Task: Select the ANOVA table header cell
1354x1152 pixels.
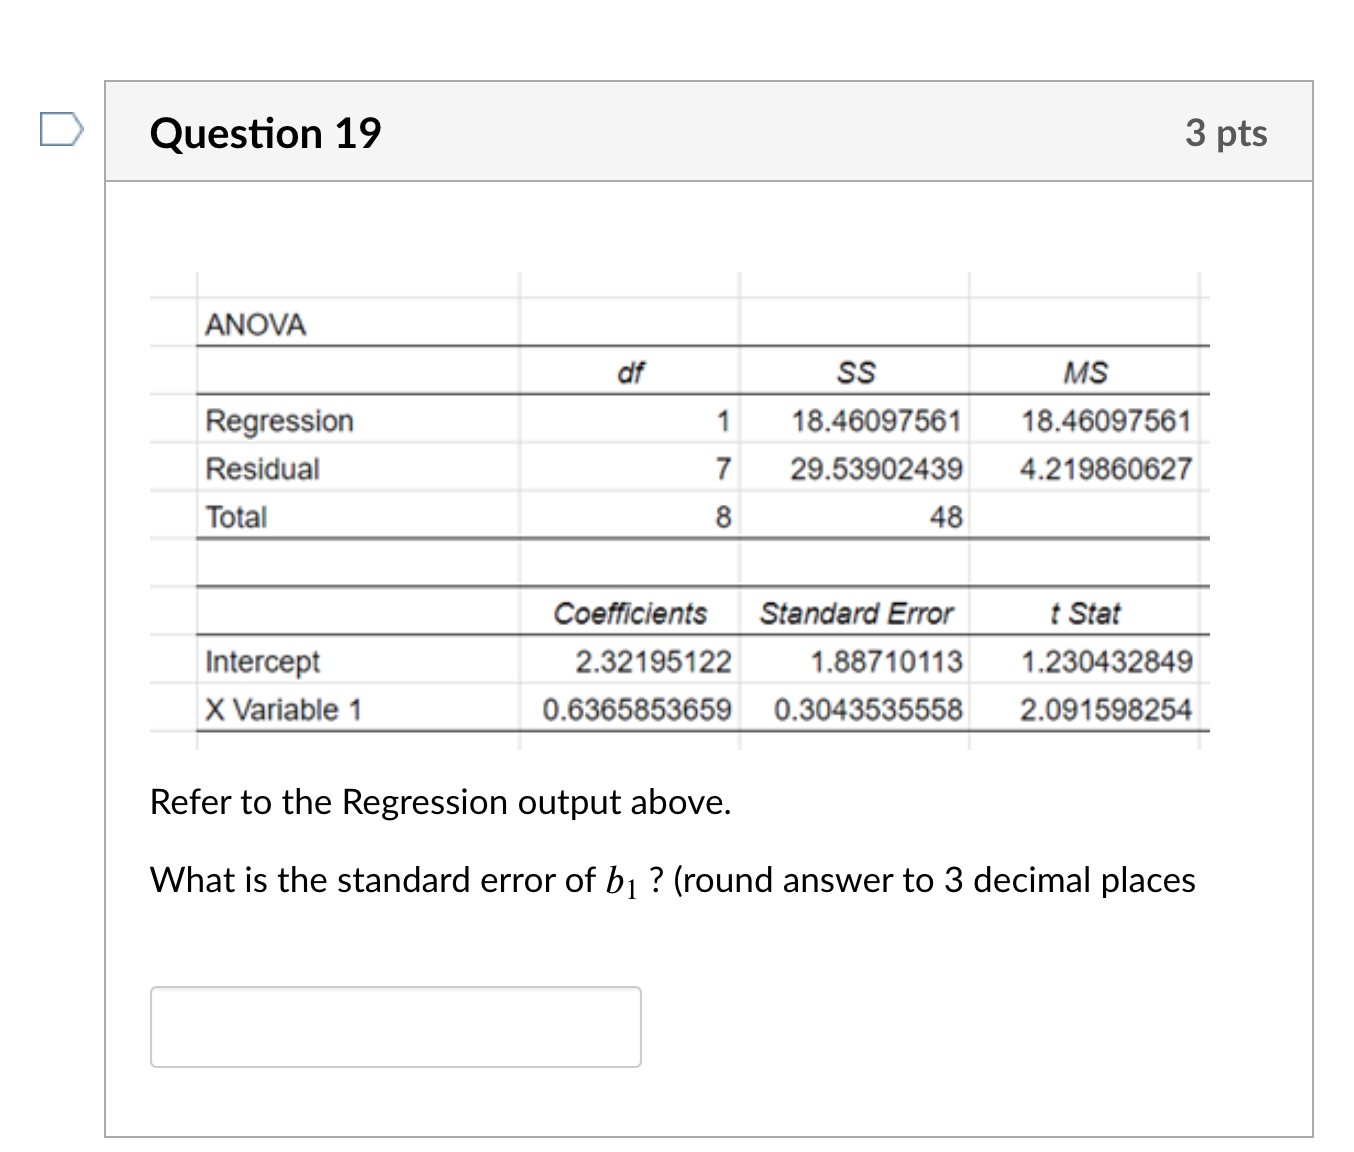Action: pos(256,323)
